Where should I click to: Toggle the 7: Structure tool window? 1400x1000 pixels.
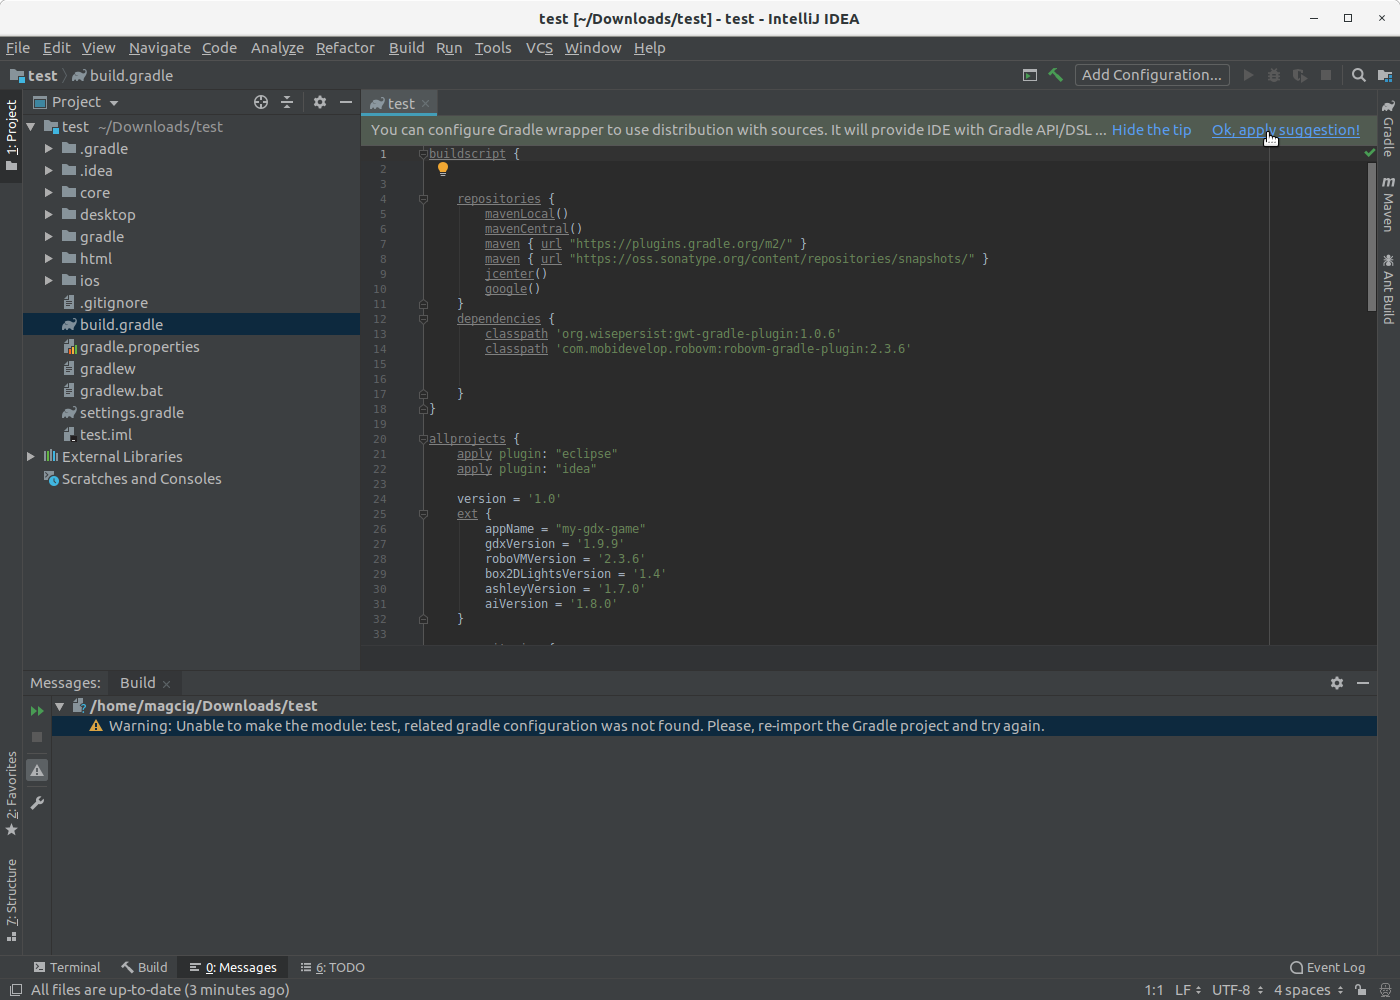11,900
